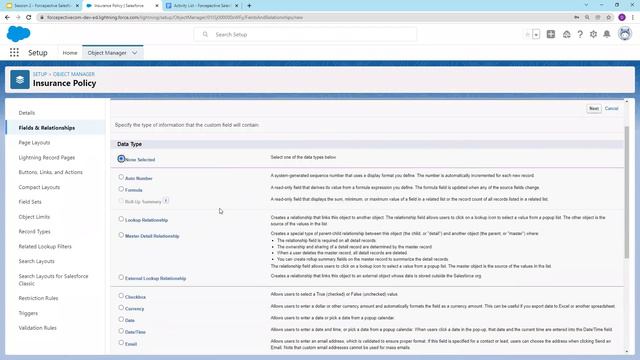Click the Cancel button
Screen dimensions: 640x360
611,109
